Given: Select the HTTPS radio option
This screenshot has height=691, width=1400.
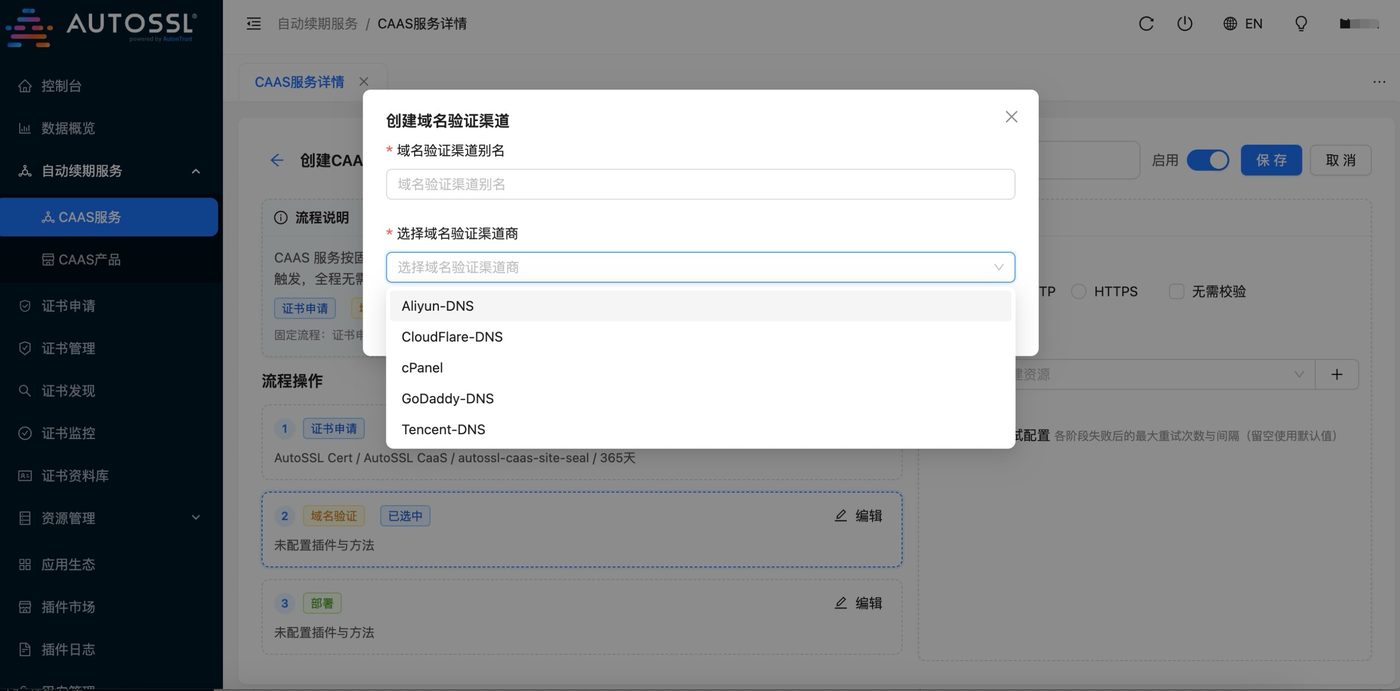Looking at the screenshot, I should coord(1079,291).
